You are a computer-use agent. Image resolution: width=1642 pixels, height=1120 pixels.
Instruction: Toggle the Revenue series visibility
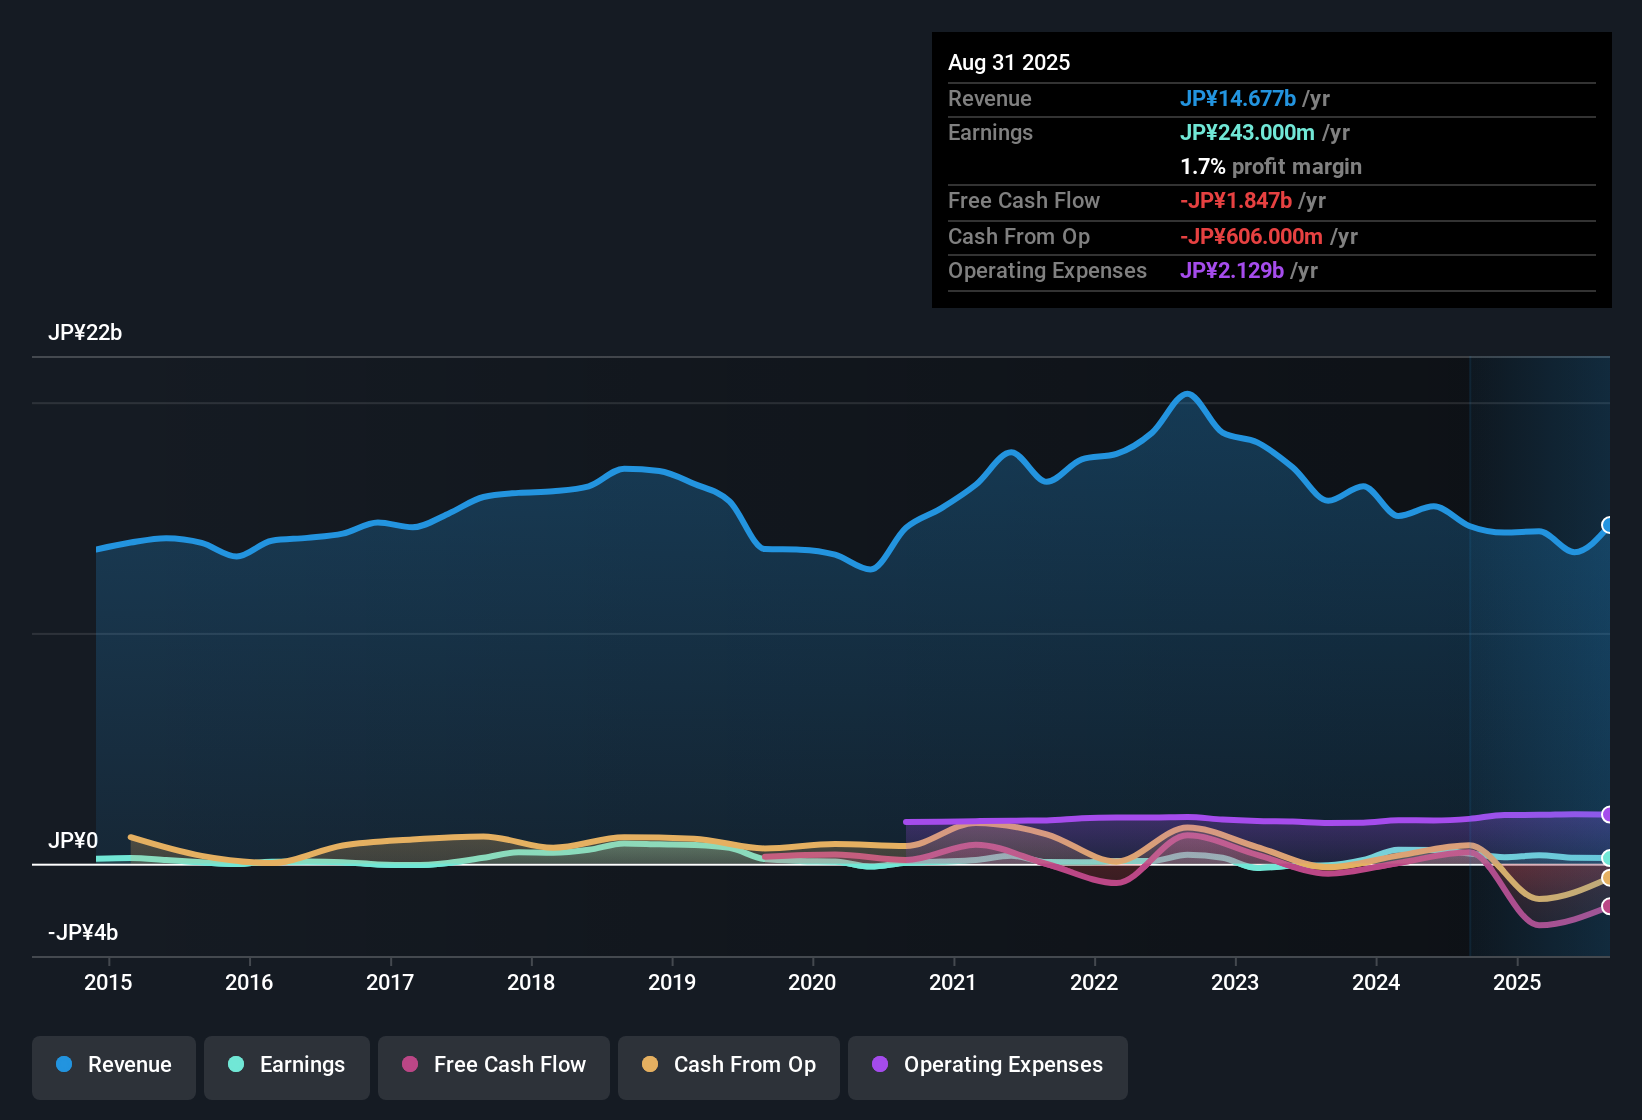pos(113,1065)
